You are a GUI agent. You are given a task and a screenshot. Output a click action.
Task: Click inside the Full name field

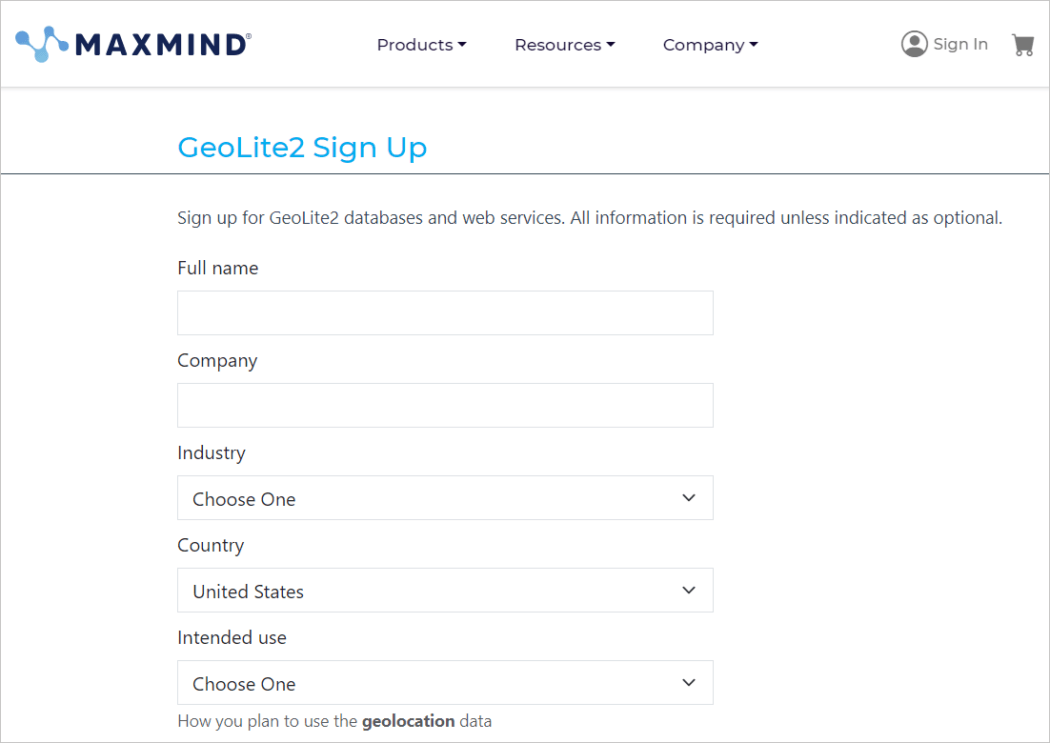point(445,312)
